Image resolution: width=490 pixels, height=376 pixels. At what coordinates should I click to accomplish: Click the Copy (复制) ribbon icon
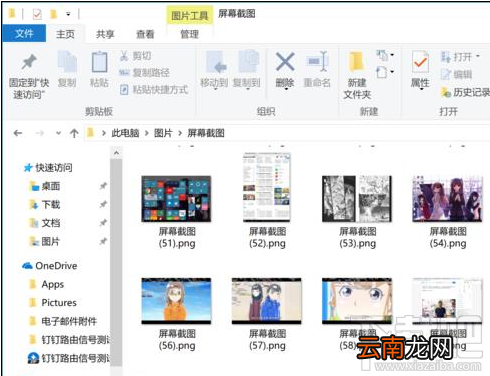[x=67, y=62]
